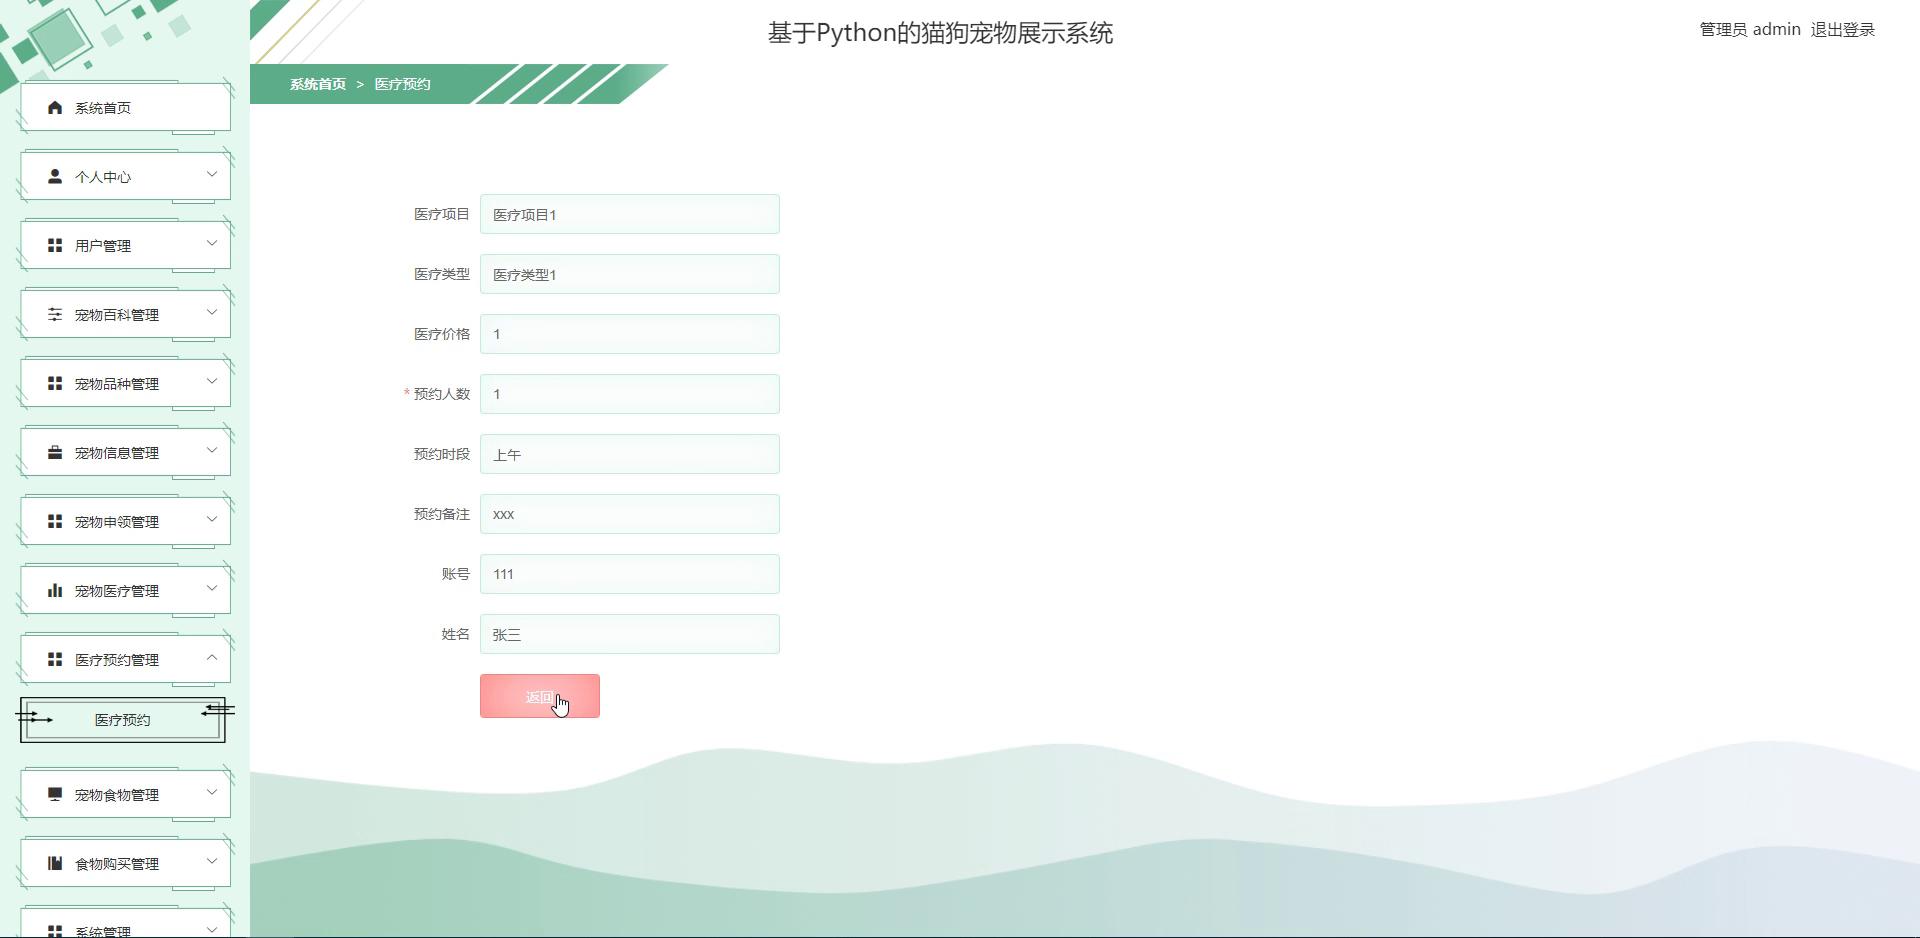Click the grid icon beside 宠物品种管理
Viewport: 1920px width, 938px height.
click(x=55, y=383)
